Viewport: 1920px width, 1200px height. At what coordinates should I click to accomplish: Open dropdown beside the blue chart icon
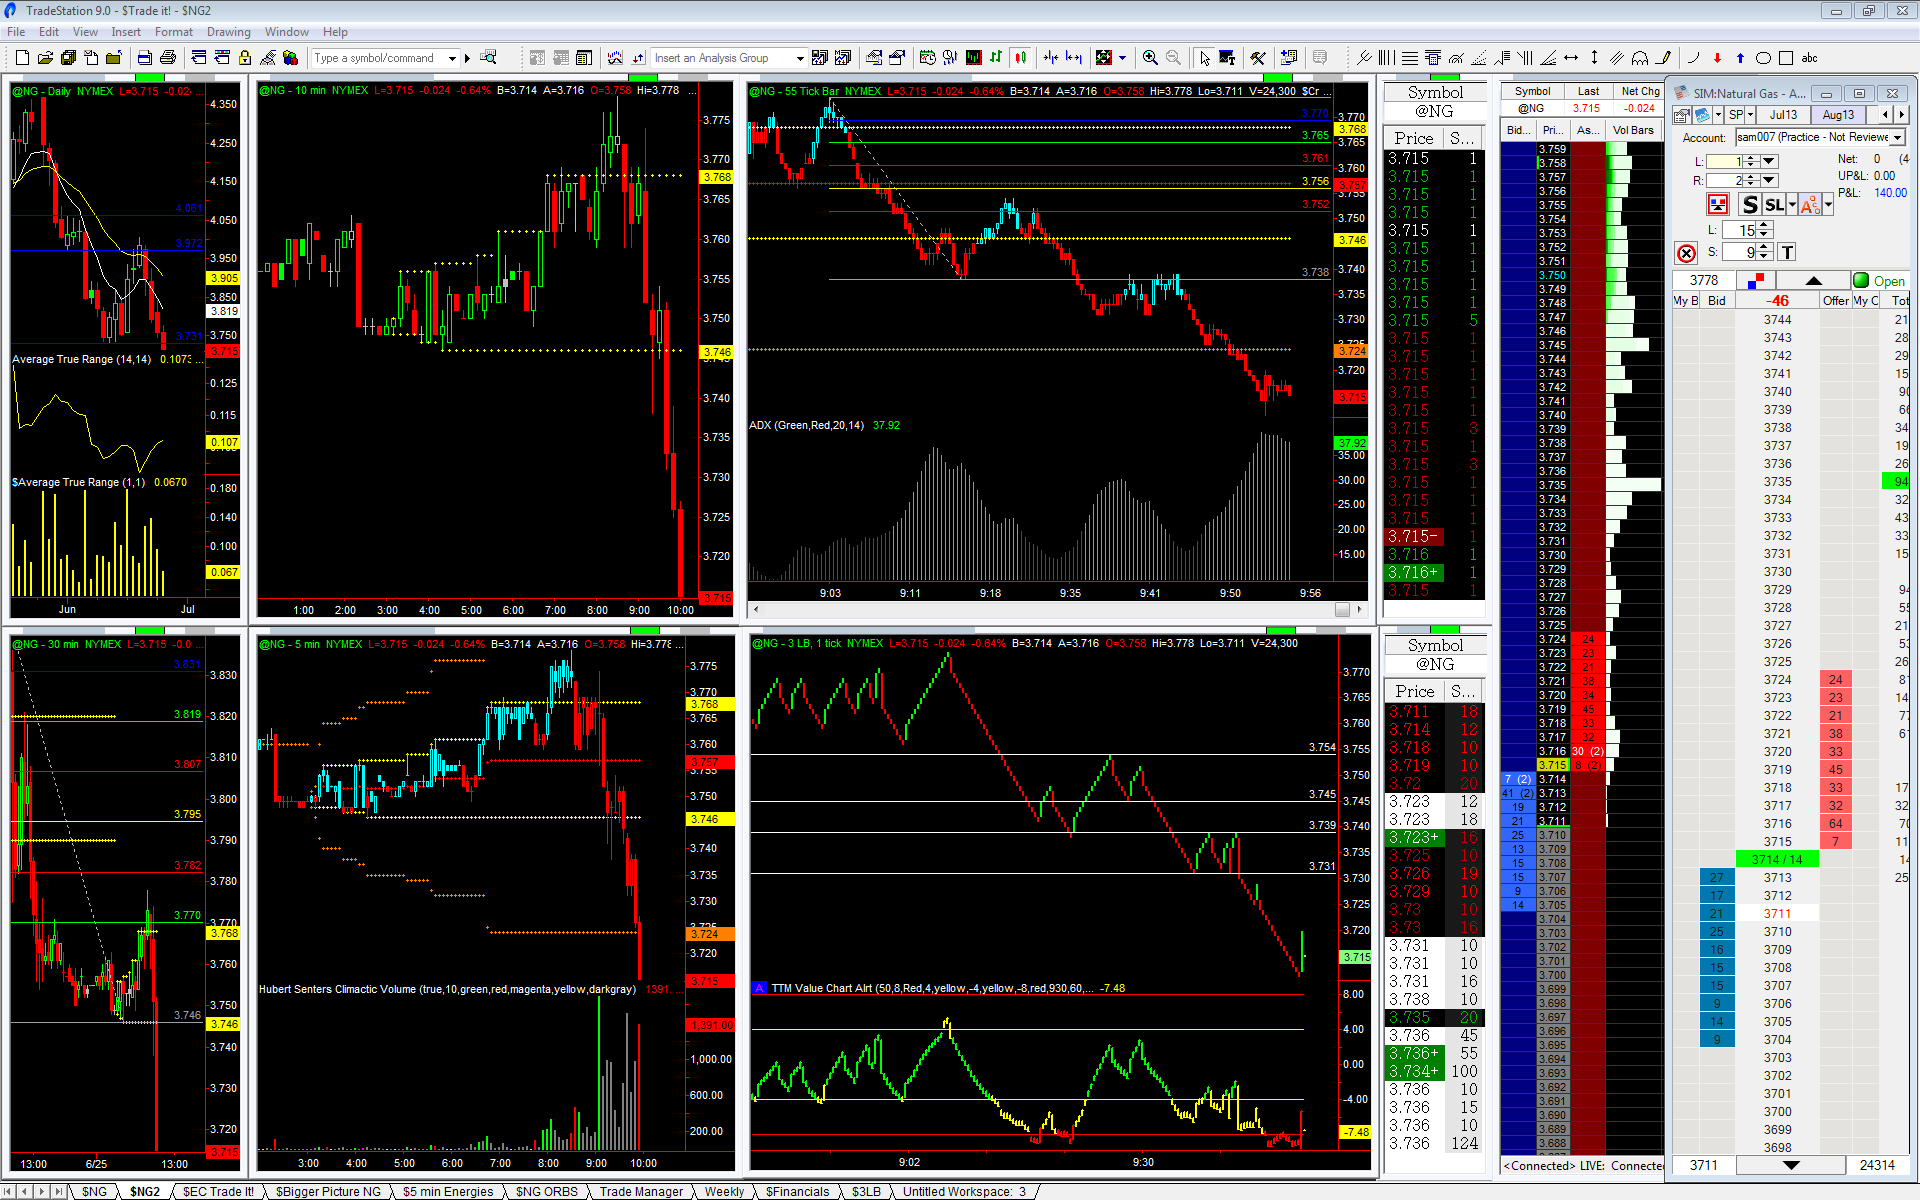pos(1719,115)
